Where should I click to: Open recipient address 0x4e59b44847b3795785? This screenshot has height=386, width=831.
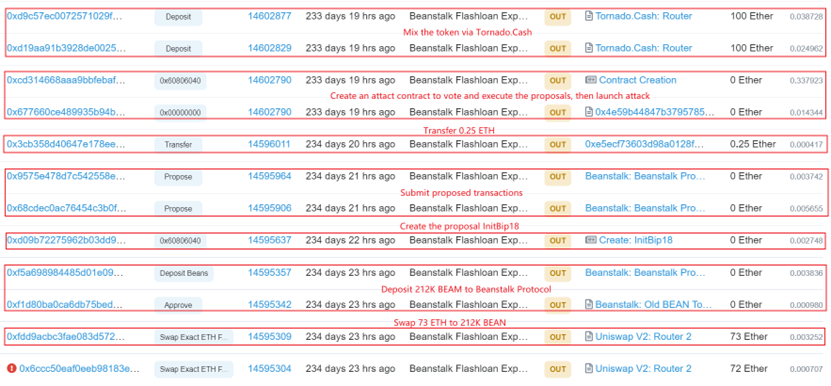click(655, 112)
